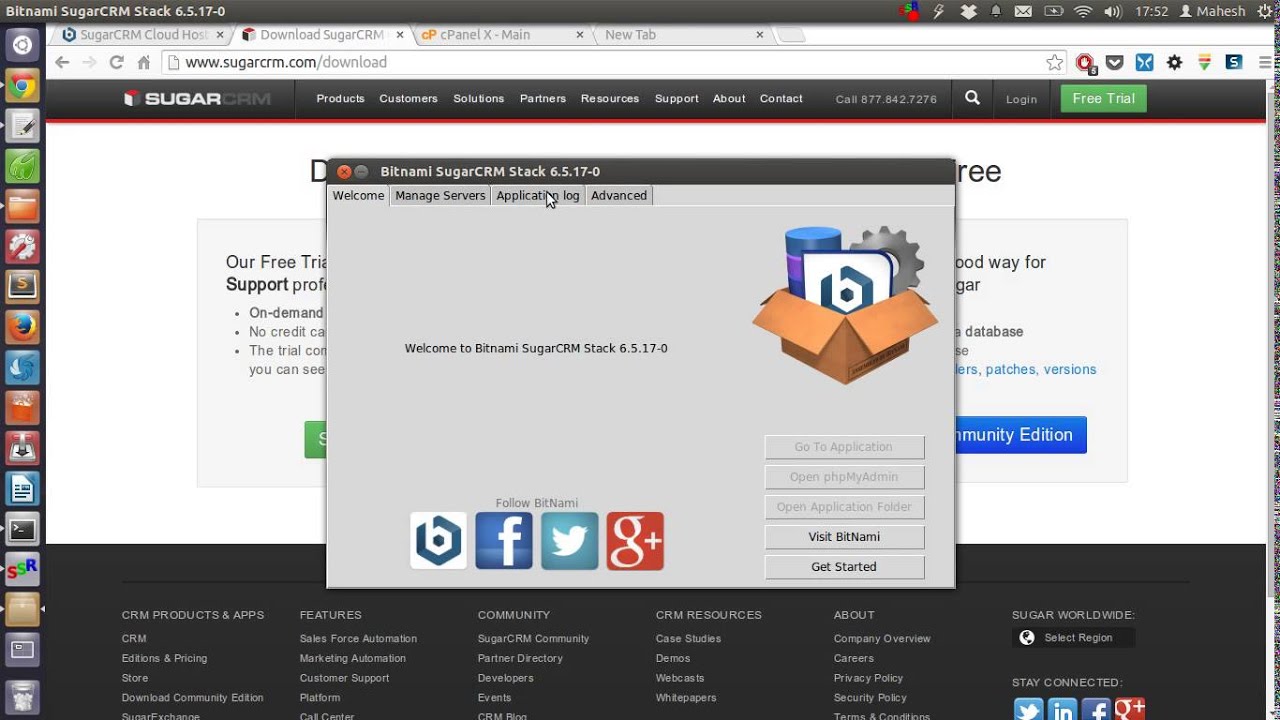This screenshot has width=1280, height=720.
Task: Launch Google Chrome from the launcher
Action: [x=22, y=87]
